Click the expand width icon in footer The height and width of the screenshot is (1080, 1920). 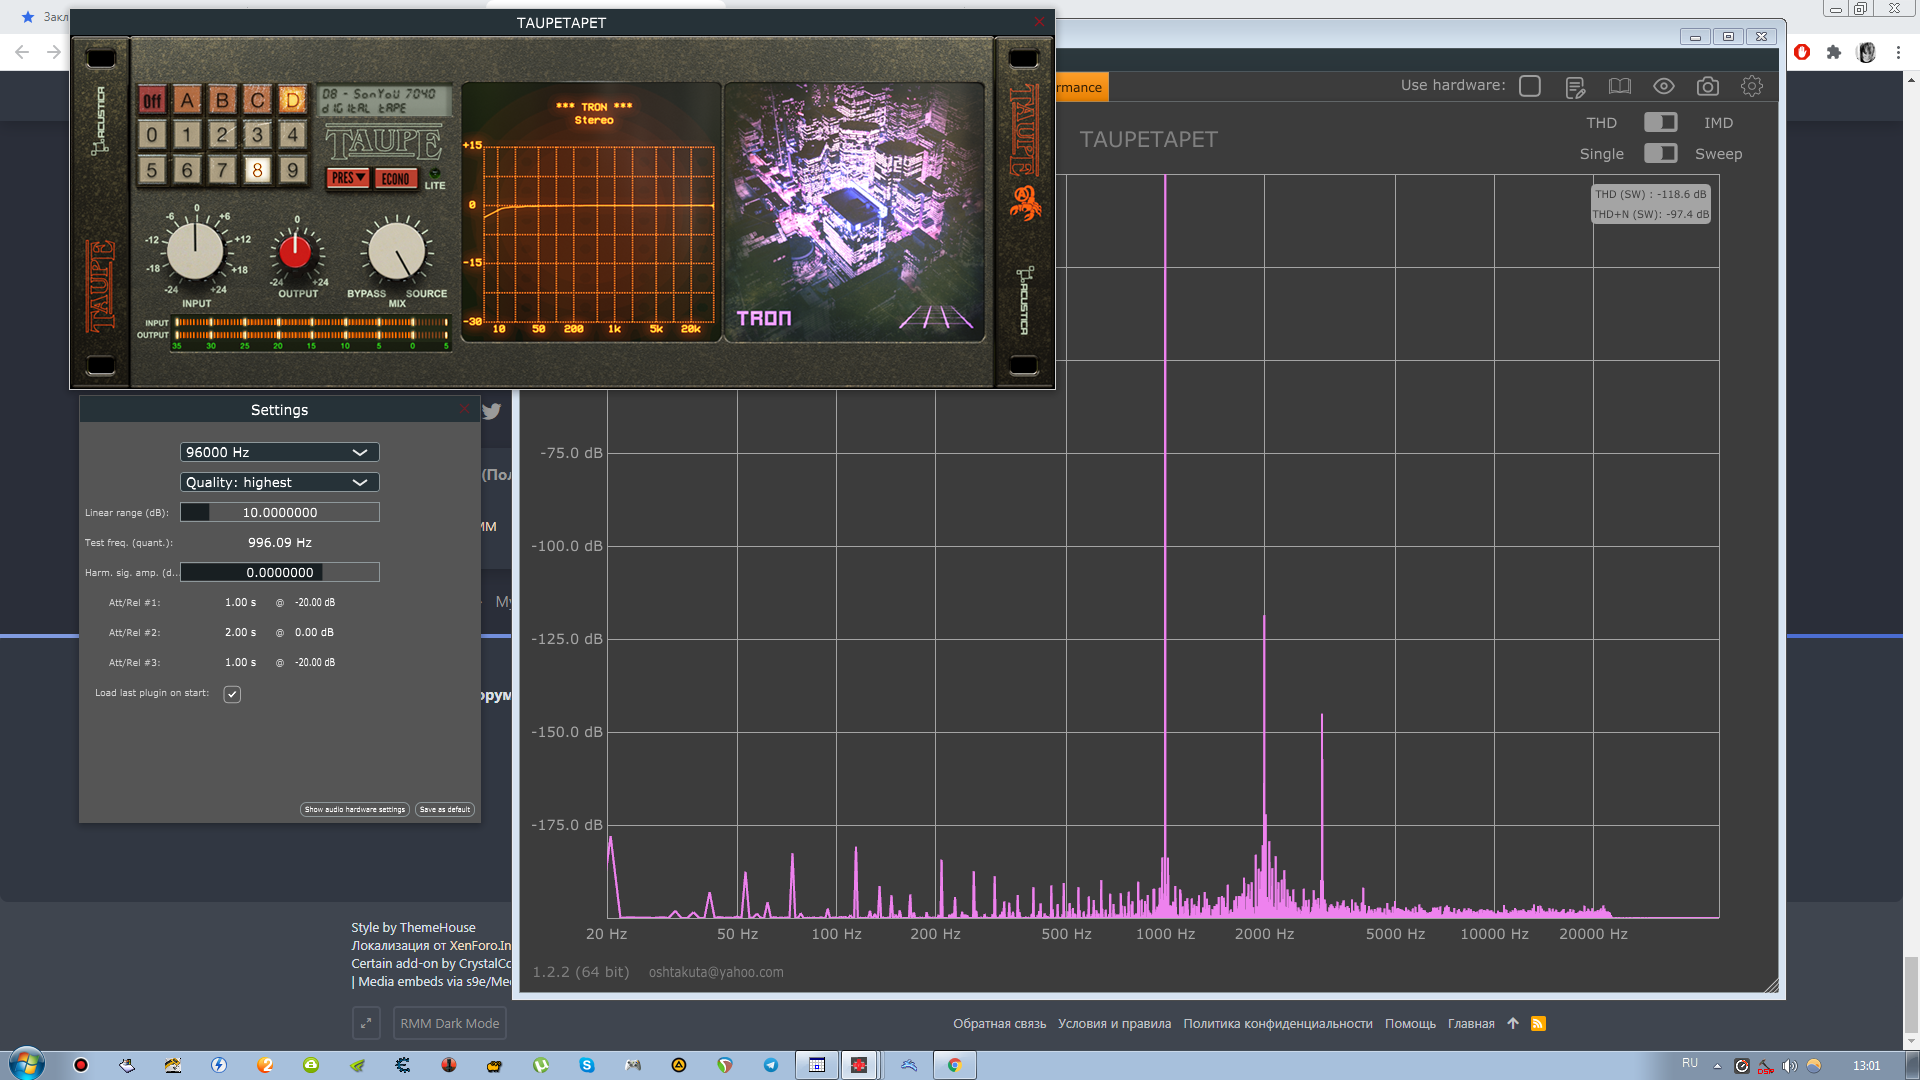click(x=366, y=1023)
